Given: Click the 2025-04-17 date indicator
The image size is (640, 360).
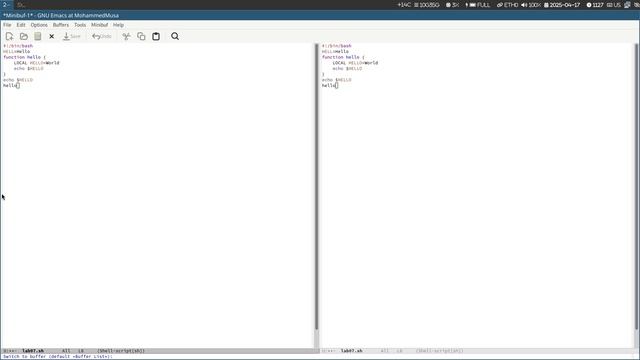Looking at the screenshot, I should tap(562, 5).
